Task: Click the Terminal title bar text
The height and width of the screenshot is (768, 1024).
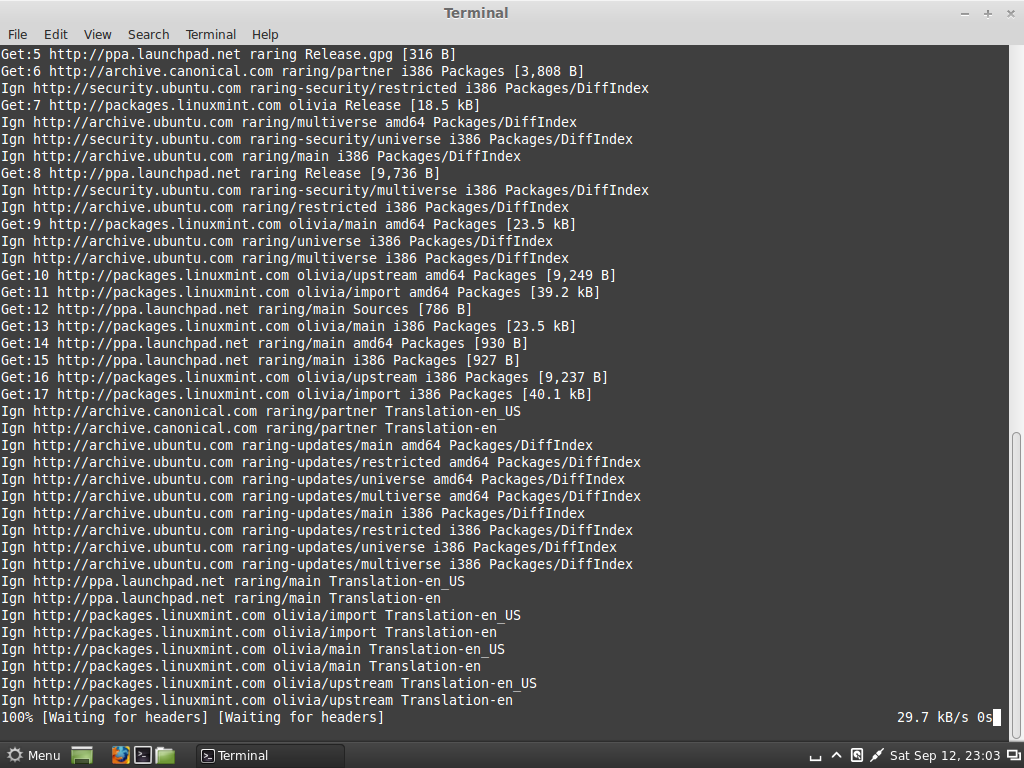Action: (x=476, y=13)
